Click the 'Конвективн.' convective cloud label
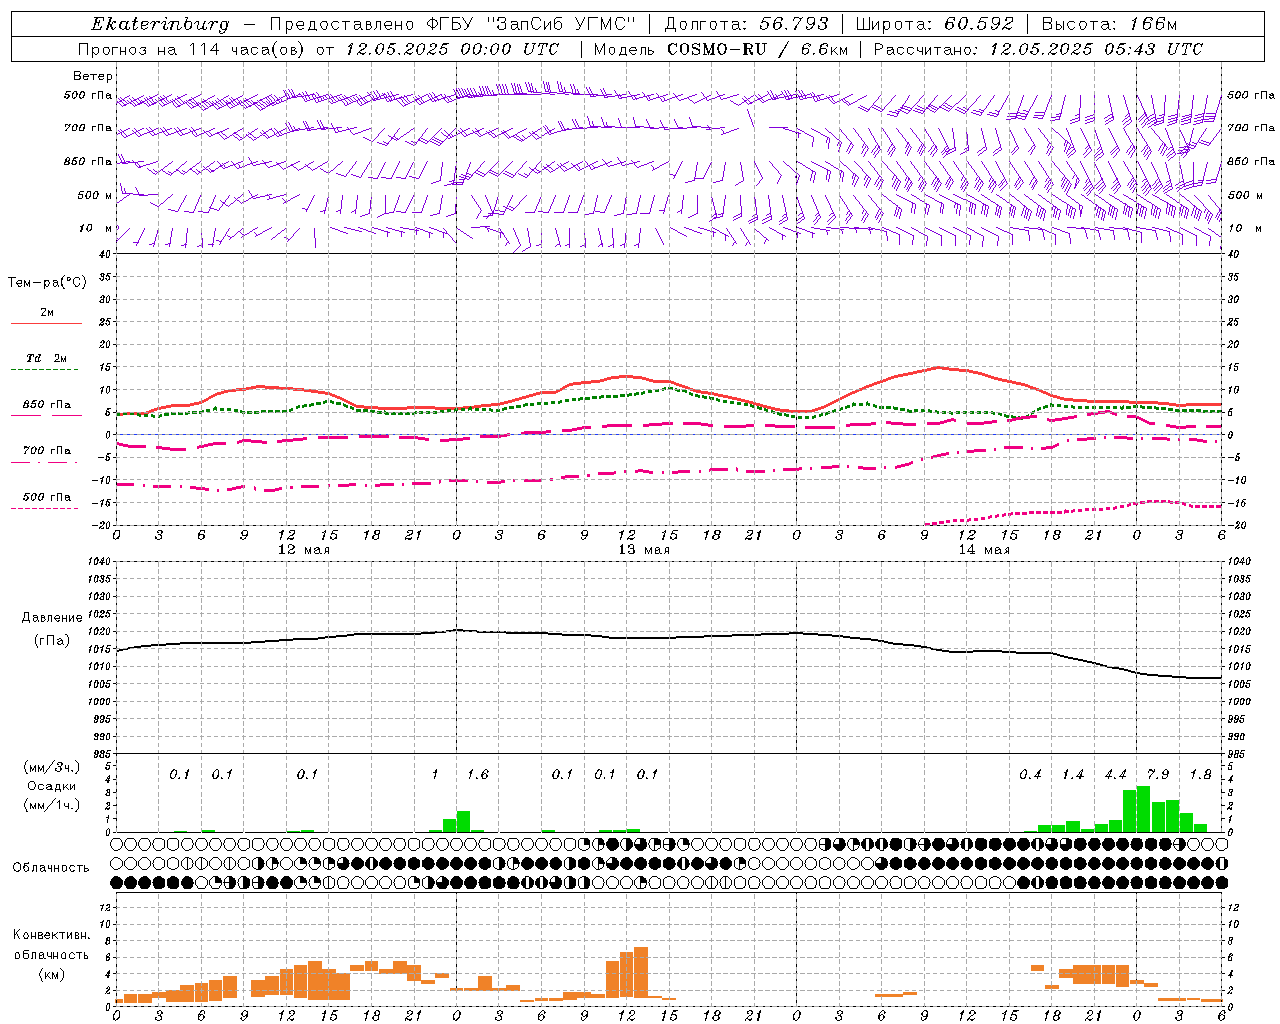 pos(52,935)
